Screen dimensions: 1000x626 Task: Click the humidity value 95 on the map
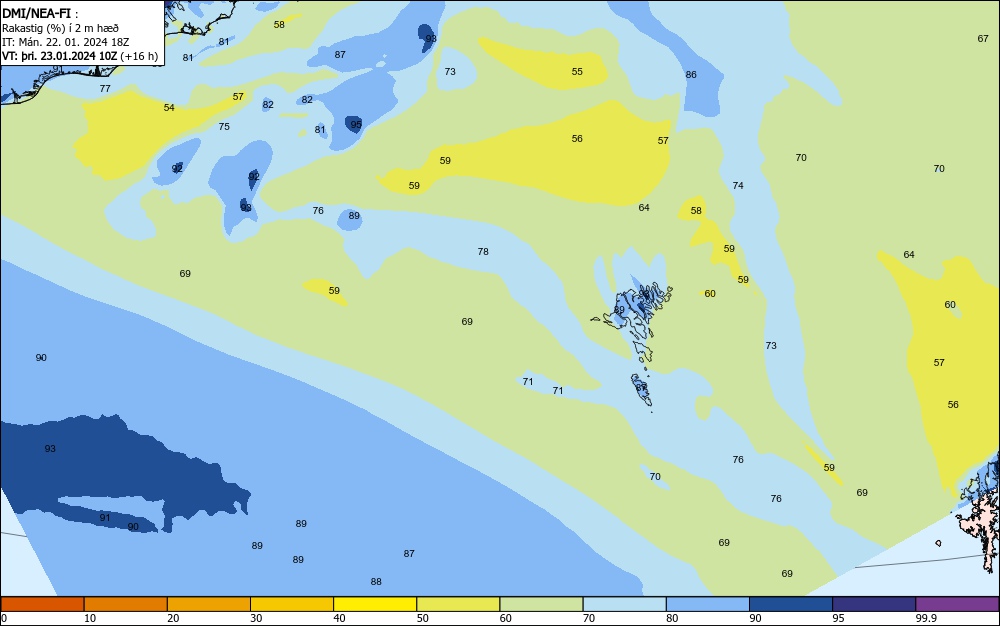(x=356, y=124)
